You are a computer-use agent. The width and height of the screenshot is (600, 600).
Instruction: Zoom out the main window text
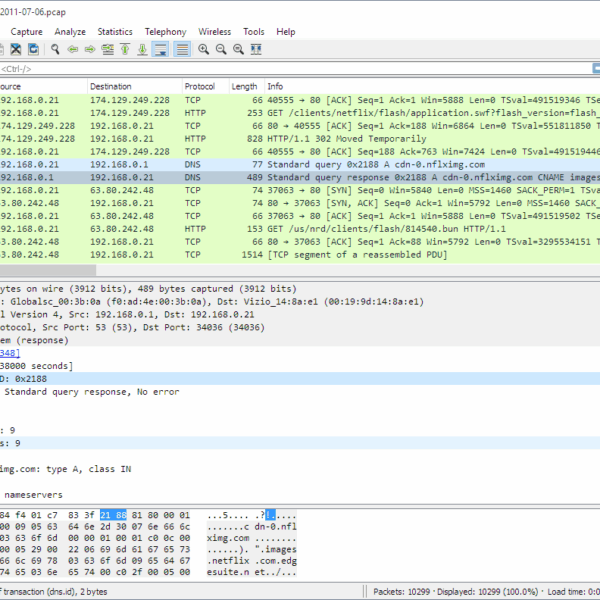tap(221, 49)
